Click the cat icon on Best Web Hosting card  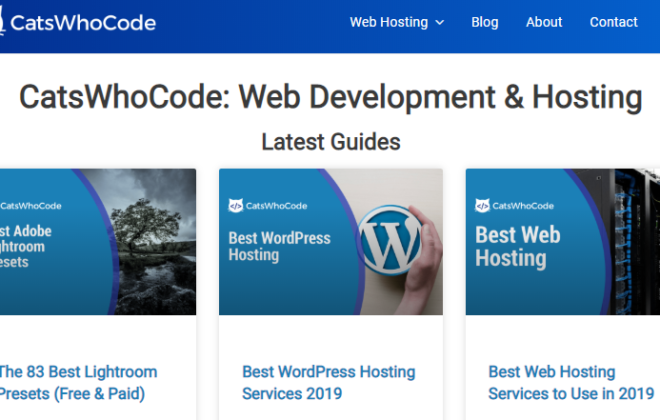click(x=482, y=205)
